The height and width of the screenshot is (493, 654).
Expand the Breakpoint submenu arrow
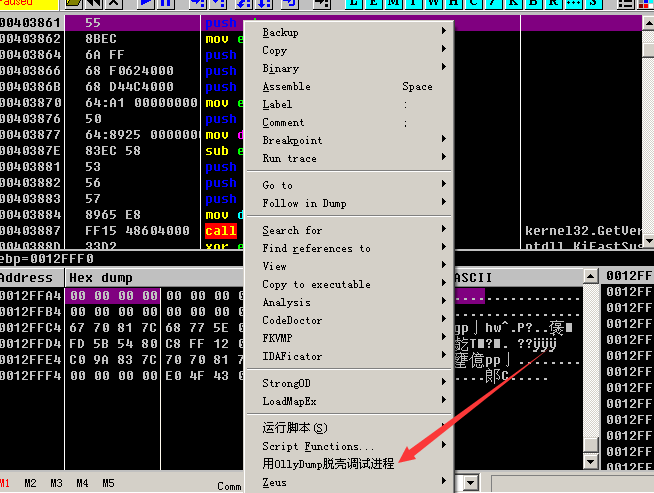pos(444,138)
